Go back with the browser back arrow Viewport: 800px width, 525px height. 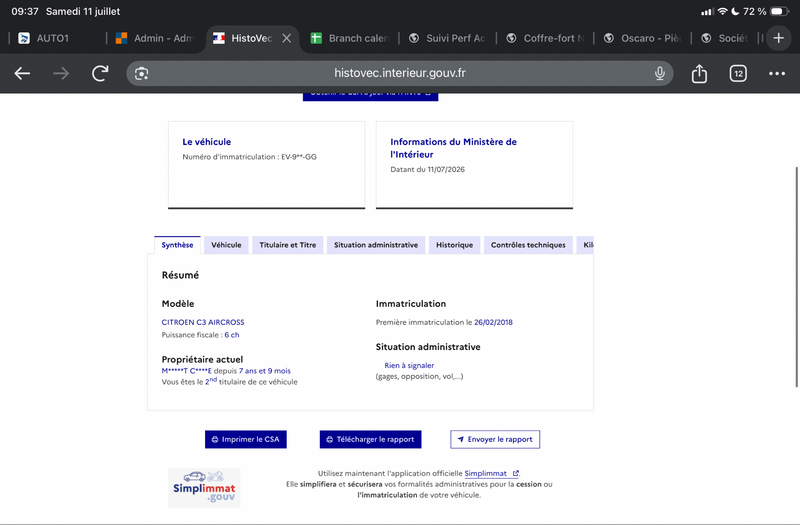pos(22,73)
